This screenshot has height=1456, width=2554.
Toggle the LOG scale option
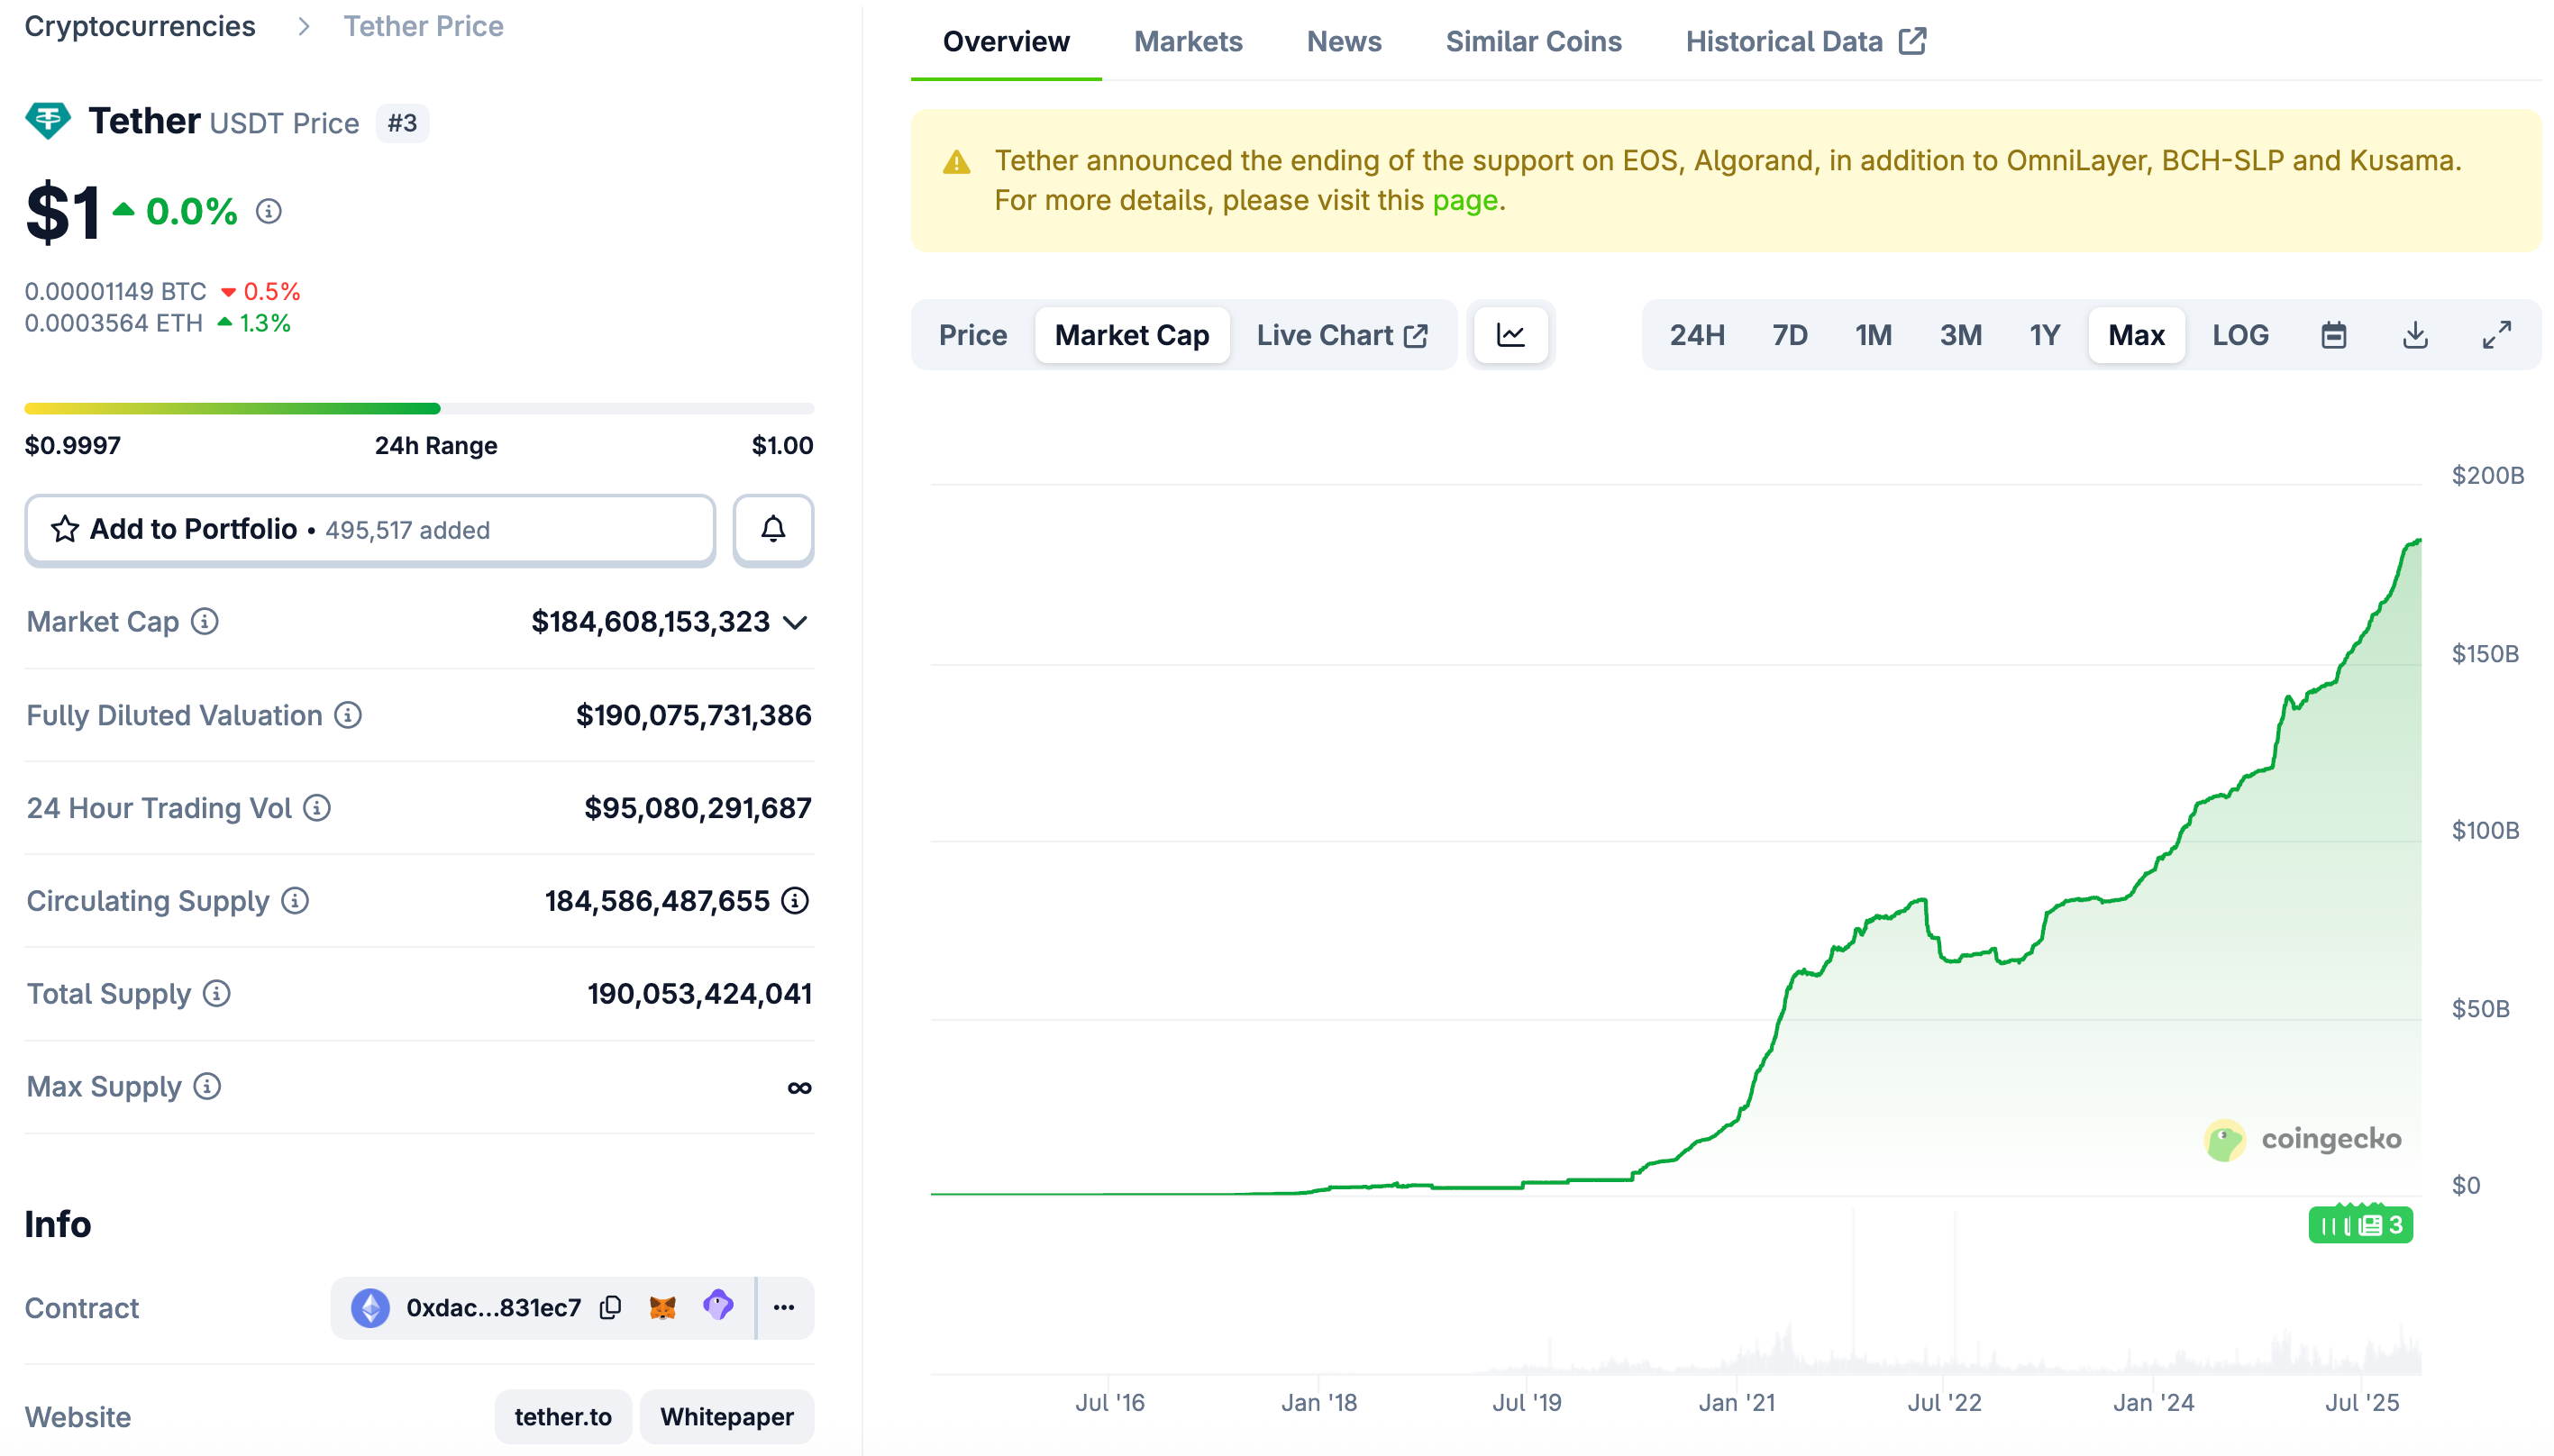coord(2239,335)
